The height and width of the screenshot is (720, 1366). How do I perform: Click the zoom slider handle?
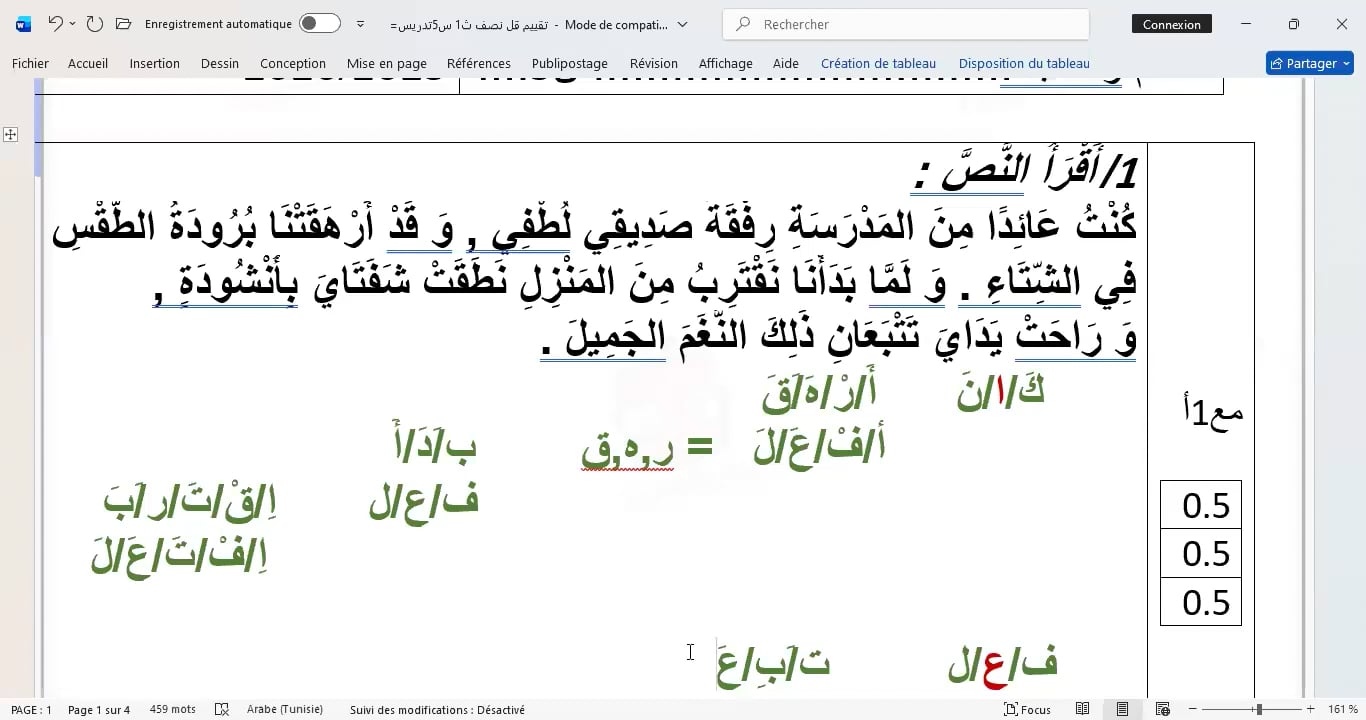click(x=1259, y=710)
